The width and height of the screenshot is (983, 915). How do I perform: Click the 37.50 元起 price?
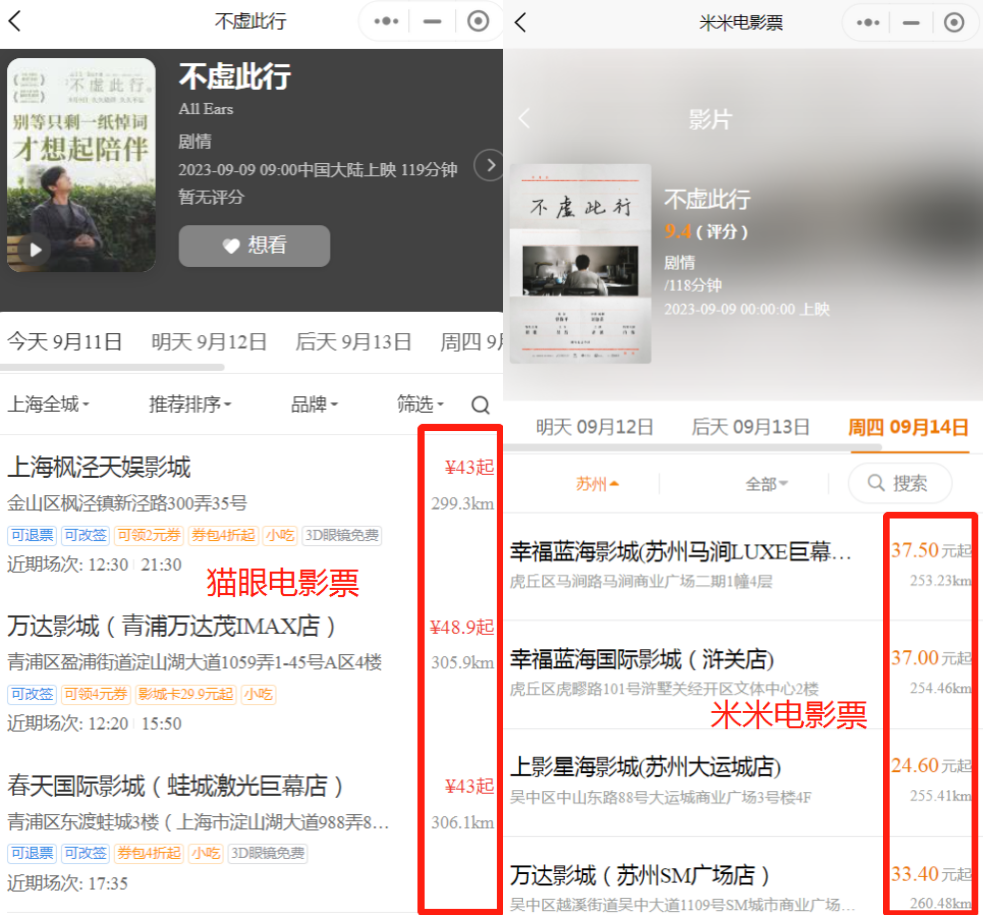tap(932, 550)
